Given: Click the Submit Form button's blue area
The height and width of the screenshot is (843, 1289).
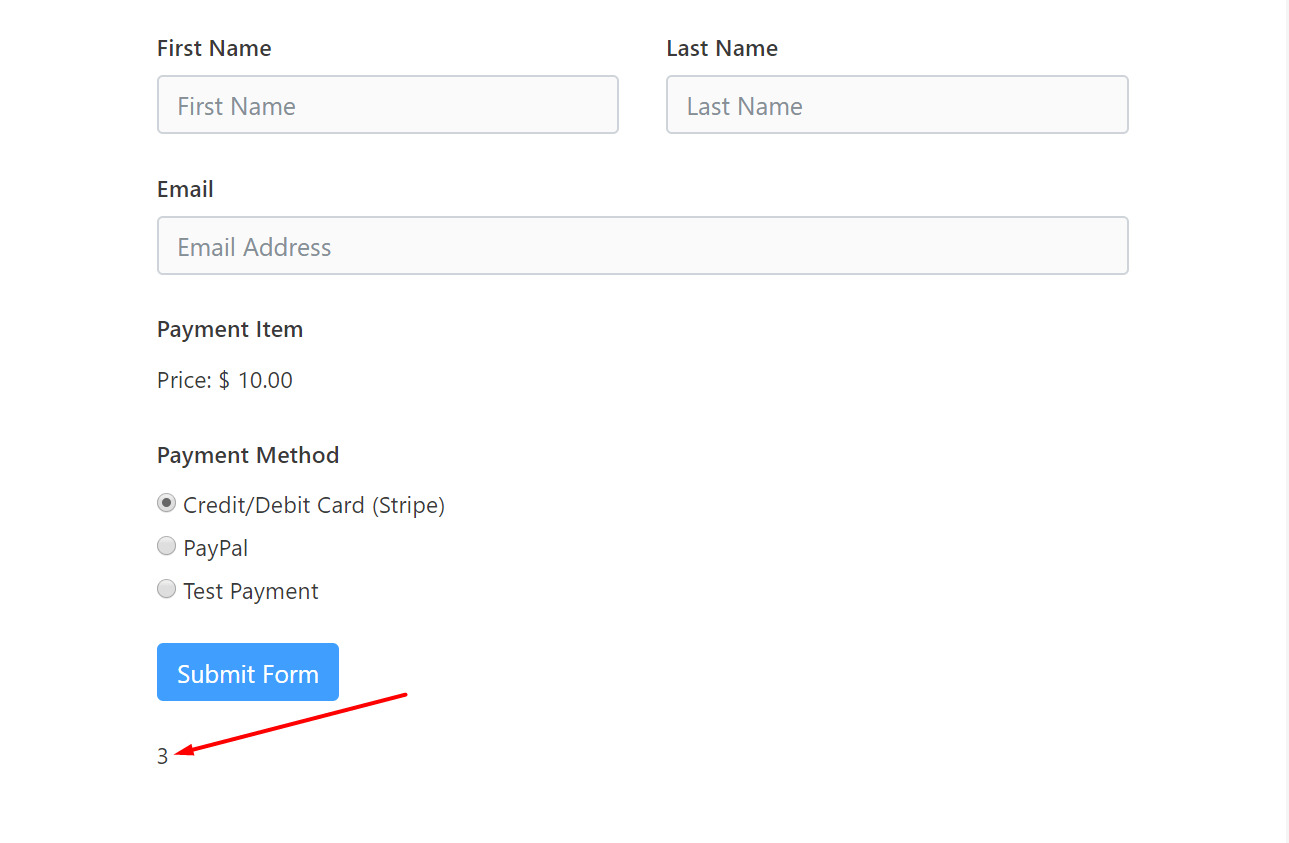Looking at the screenshot, I should [x=247, y=671].
